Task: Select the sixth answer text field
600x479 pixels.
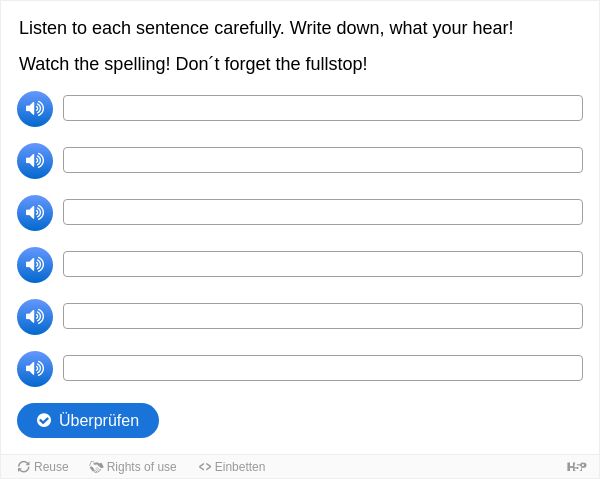Action: pyautogui.click(x=323, y=368)
